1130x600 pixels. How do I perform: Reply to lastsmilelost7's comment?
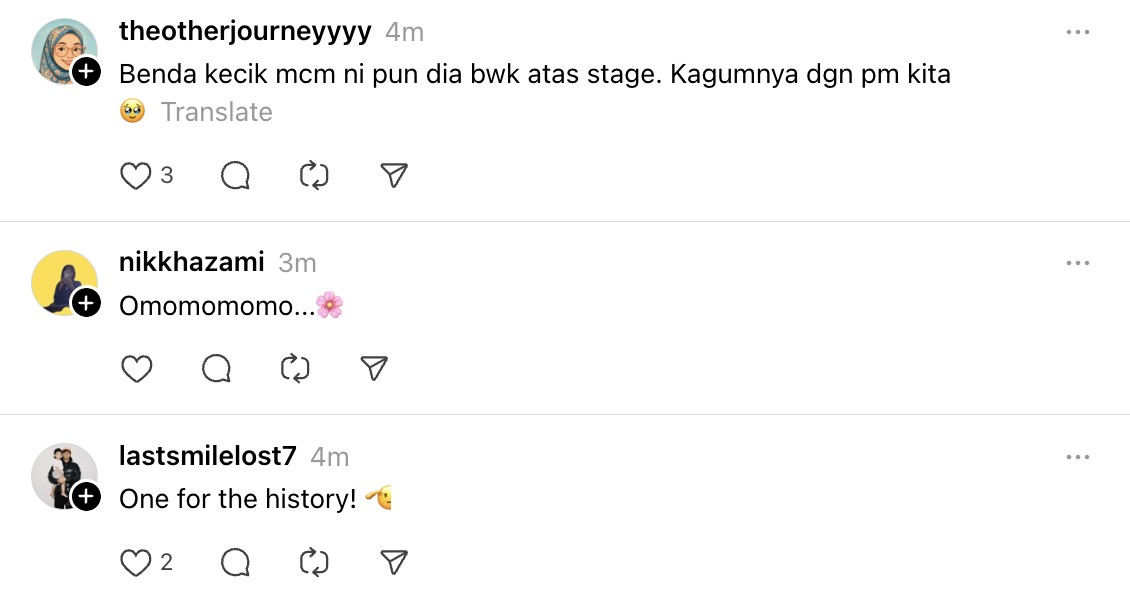click(x=235, y=563)
